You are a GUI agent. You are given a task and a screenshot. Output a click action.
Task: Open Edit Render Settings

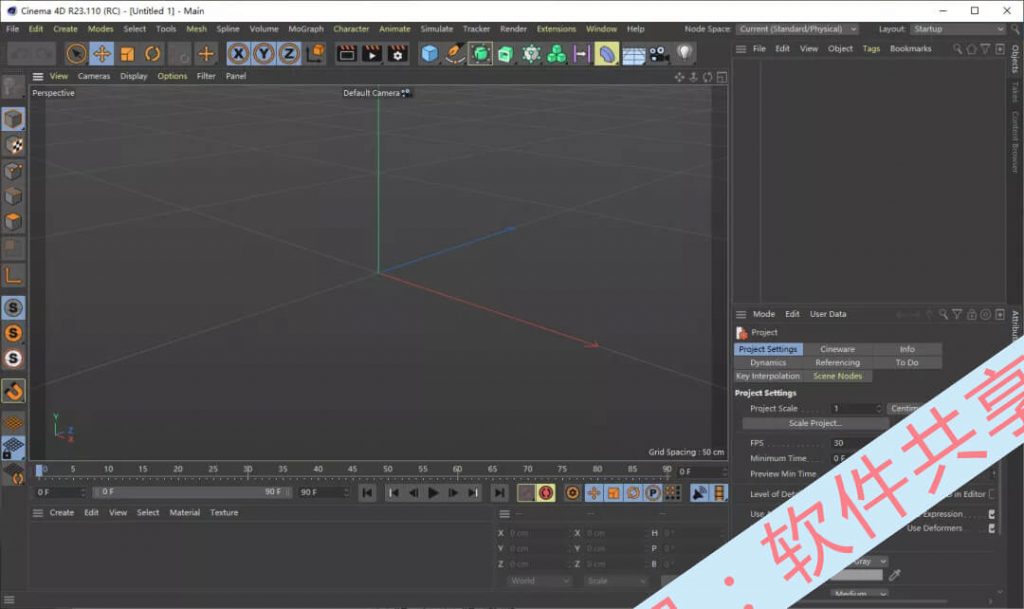(x=398, y=54)
